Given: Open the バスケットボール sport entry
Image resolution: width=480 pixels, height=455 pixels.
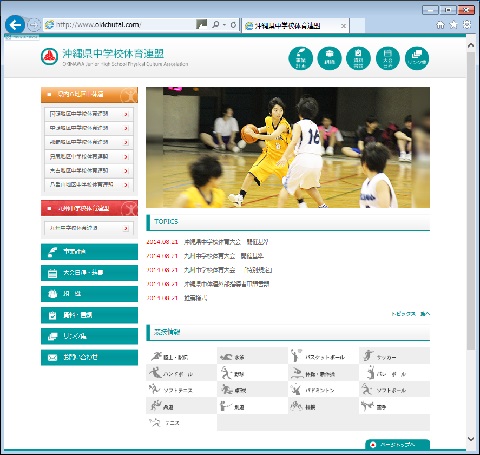Looking at the screenshot, I should pos(323,356).
